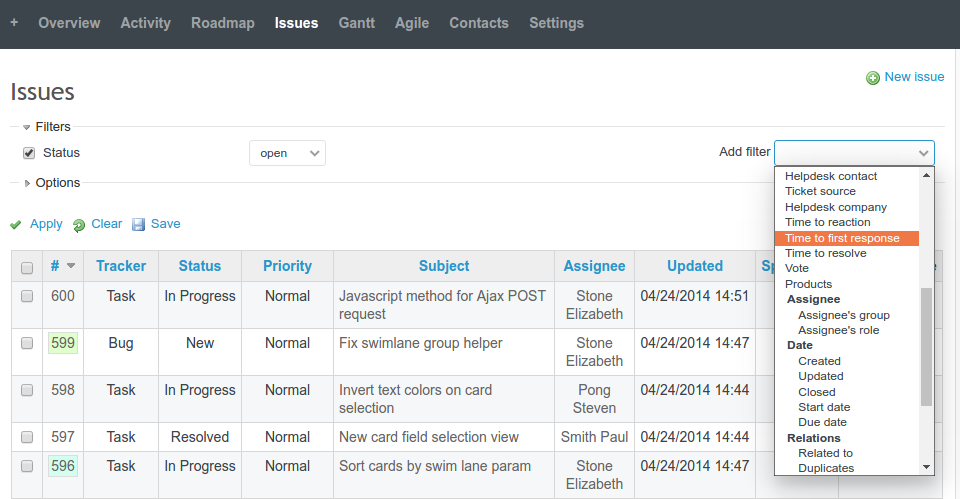The height and width of the screenshot is (499, 960).
Task: Click sort arrow beside # column header
Action: [x=71, y=266]
